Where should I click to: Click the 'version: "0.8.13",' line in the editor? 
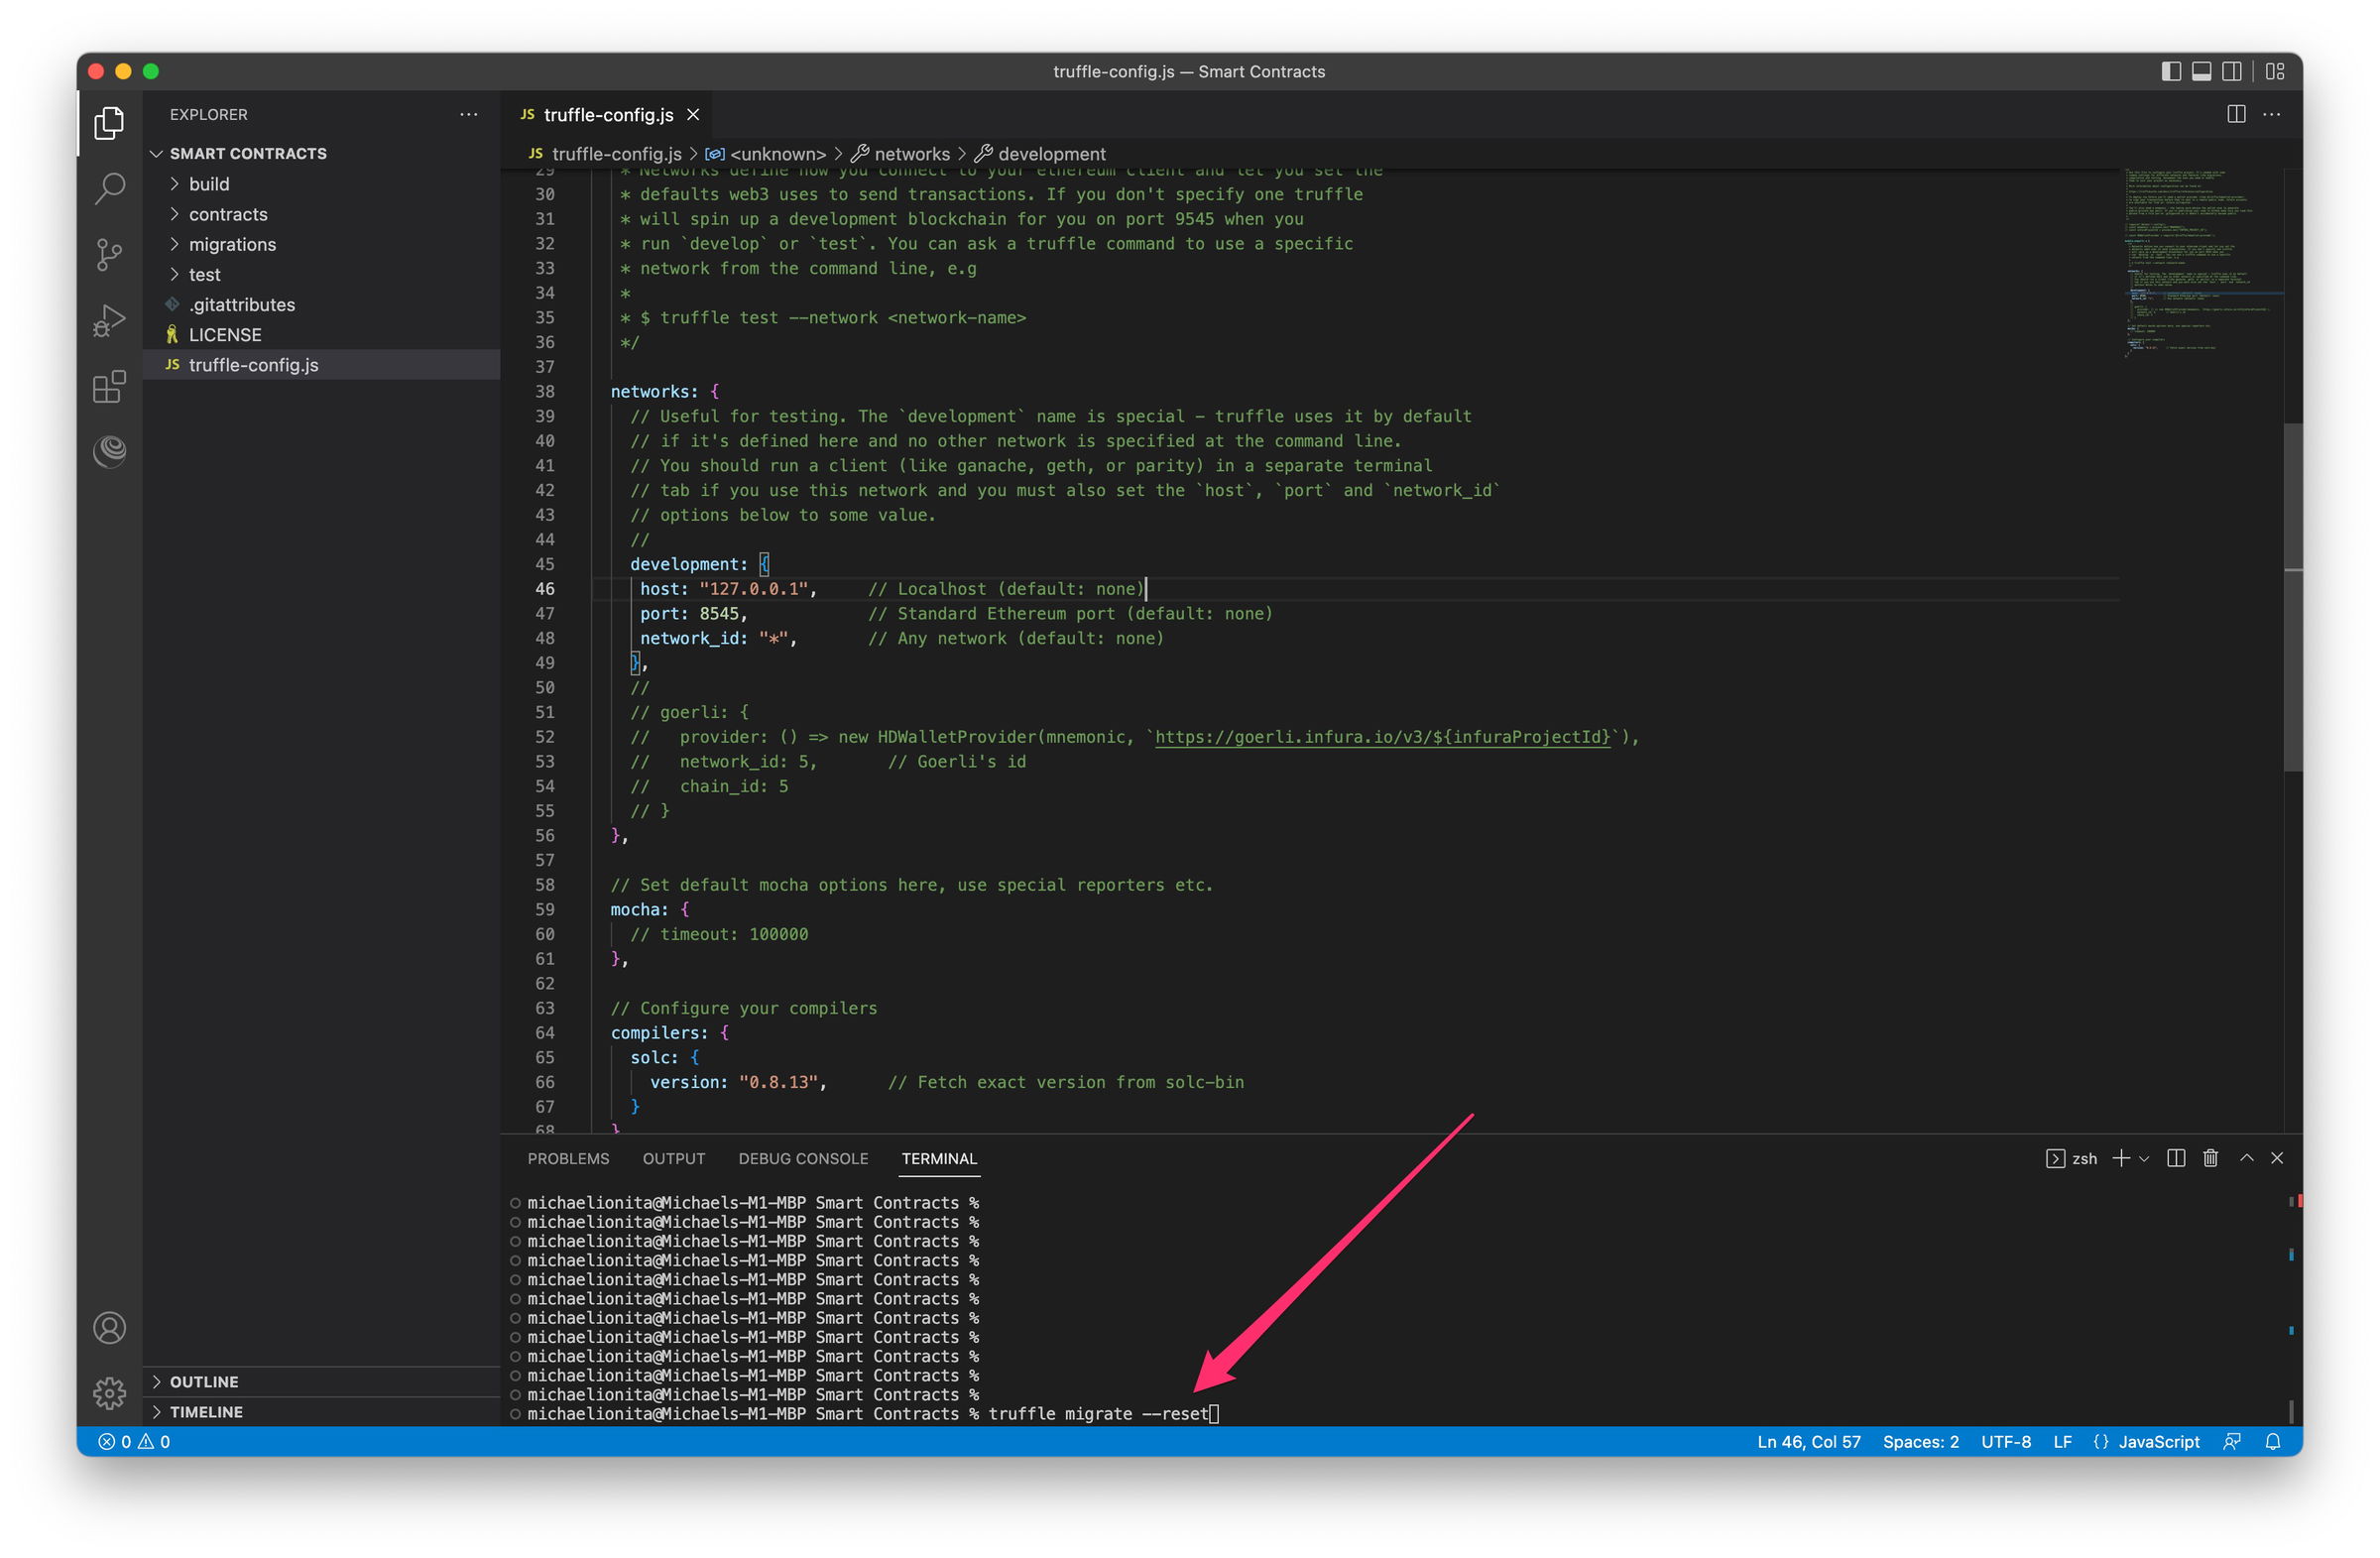point(738,1082)
